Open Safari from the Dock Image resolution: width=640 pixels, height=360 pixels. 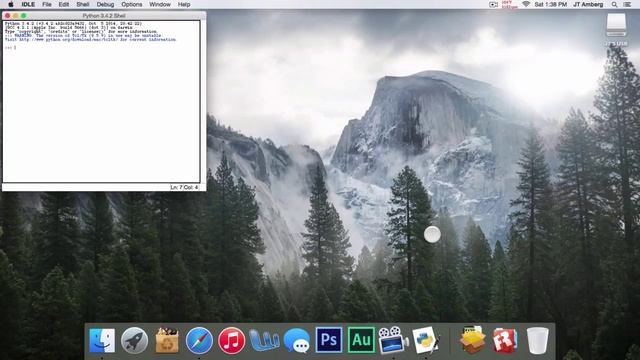(x=199, y=340)
